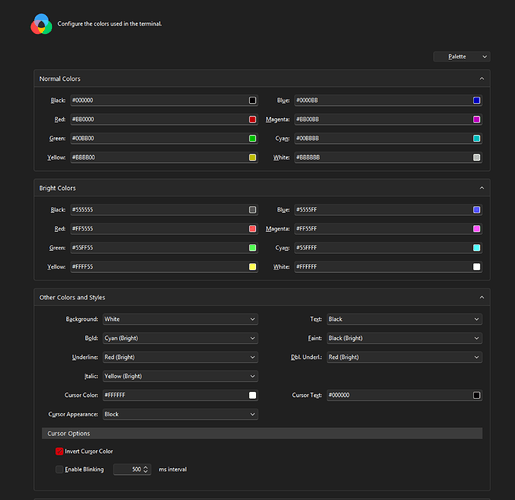
Task: Collapse the Normal Colors section
Action: coord(482,79)
